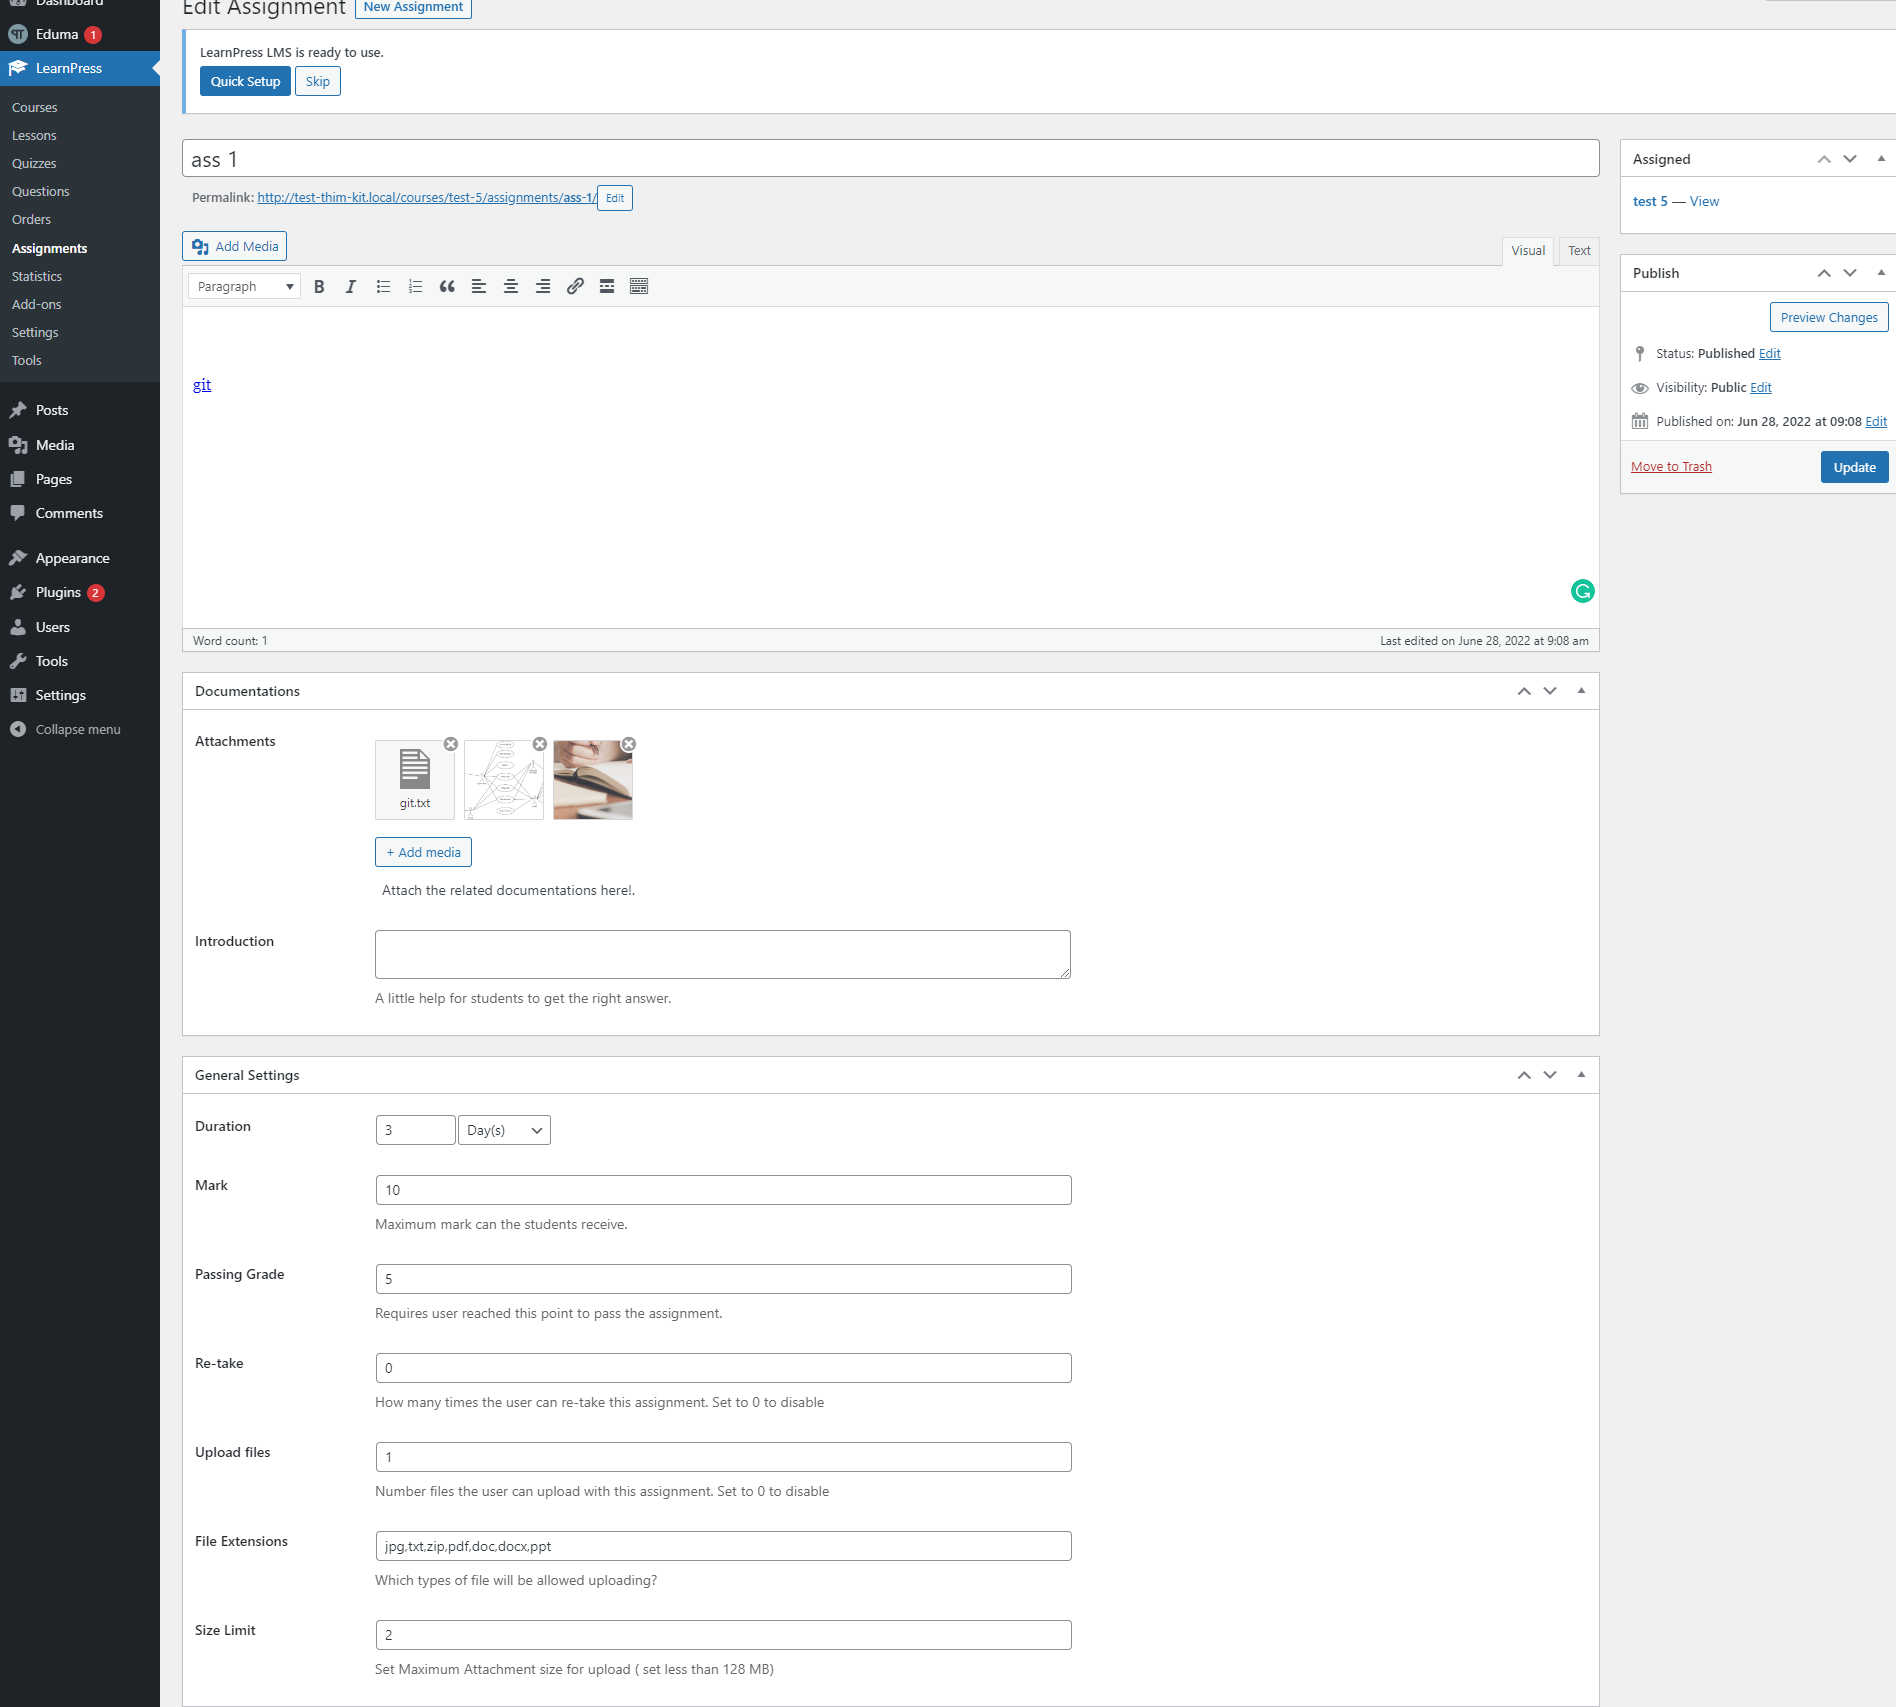
Task: Apply blockquote formatting
Action: (x=447, y=287)
